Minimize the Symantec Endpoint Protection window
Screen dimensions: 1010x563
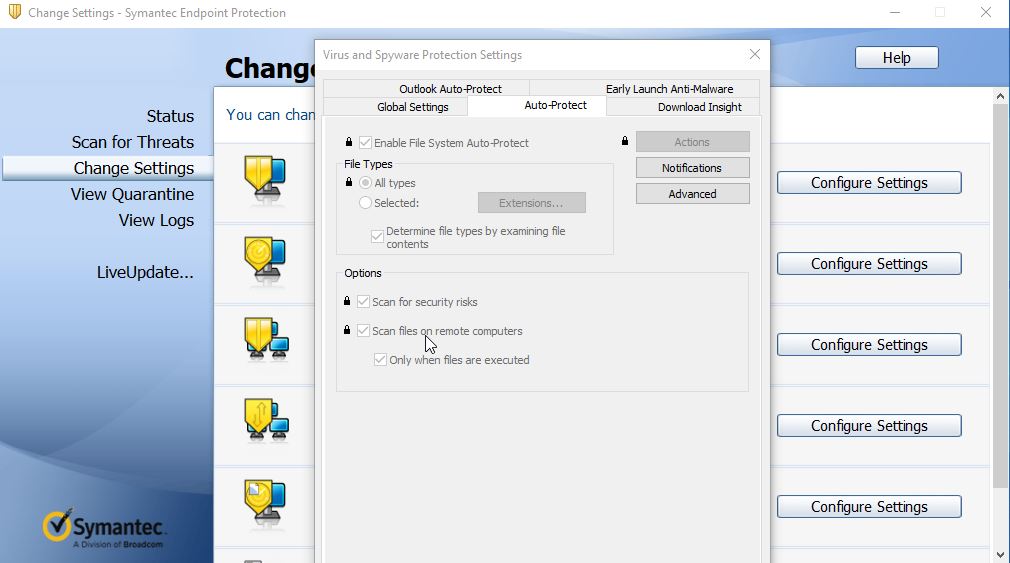[x=895, y=12]
